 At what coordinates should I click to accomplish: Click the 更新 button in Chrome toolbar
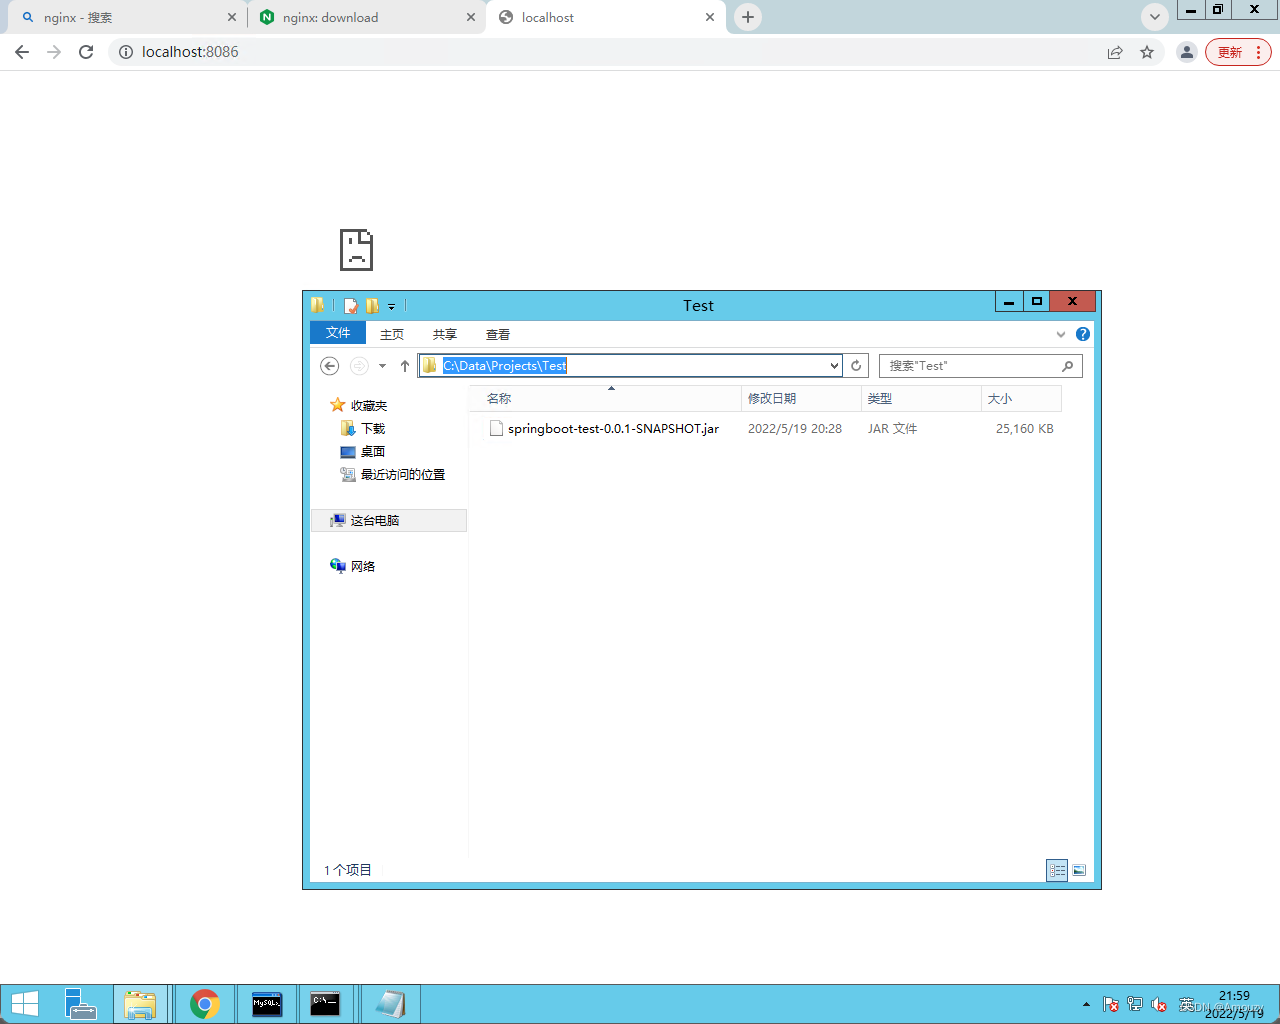1231,52
